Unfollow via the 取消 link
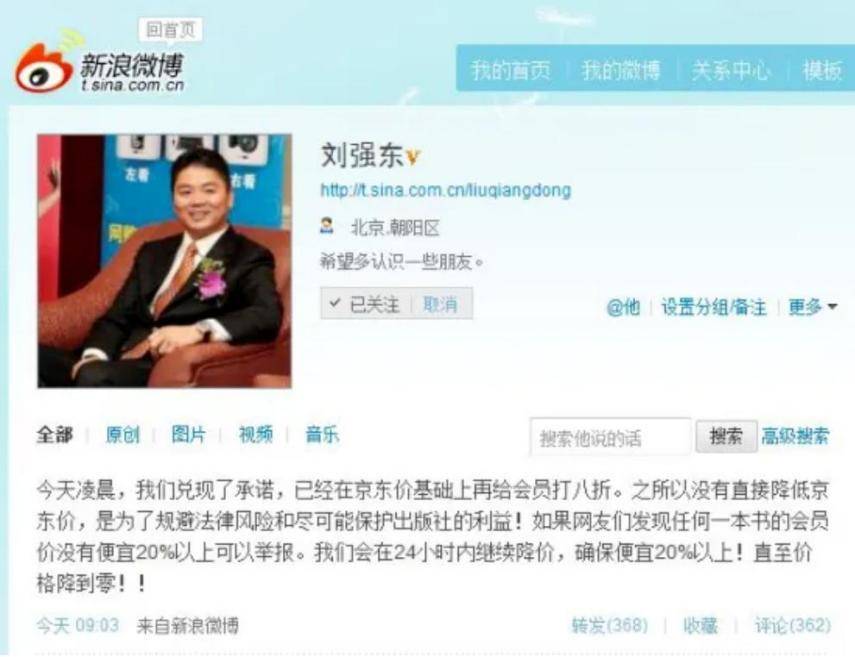This screenshot has width=855, height=657. click(x=440, y=304)
